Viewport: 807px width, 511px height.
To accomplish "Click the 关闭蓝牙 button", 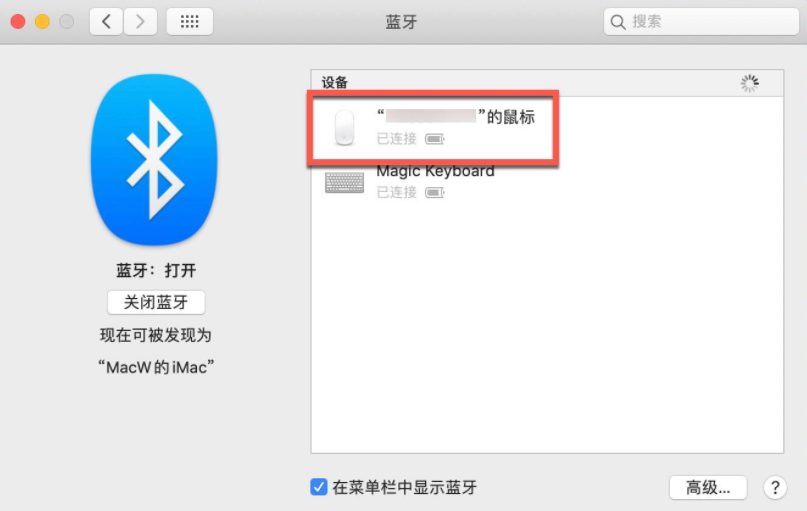I will pyautogui.click(x=156, y=302).
